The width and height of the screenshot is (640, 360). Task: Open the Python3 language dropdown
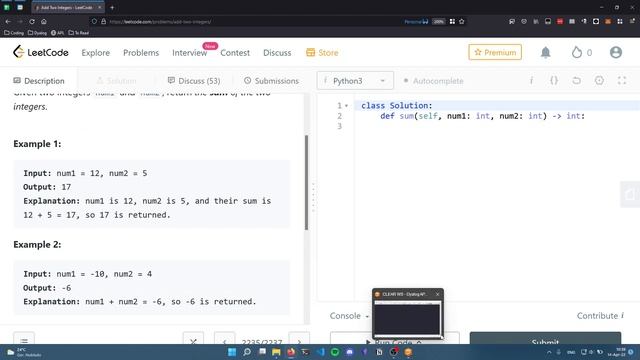pyautogui.click(x=355, y=80)
